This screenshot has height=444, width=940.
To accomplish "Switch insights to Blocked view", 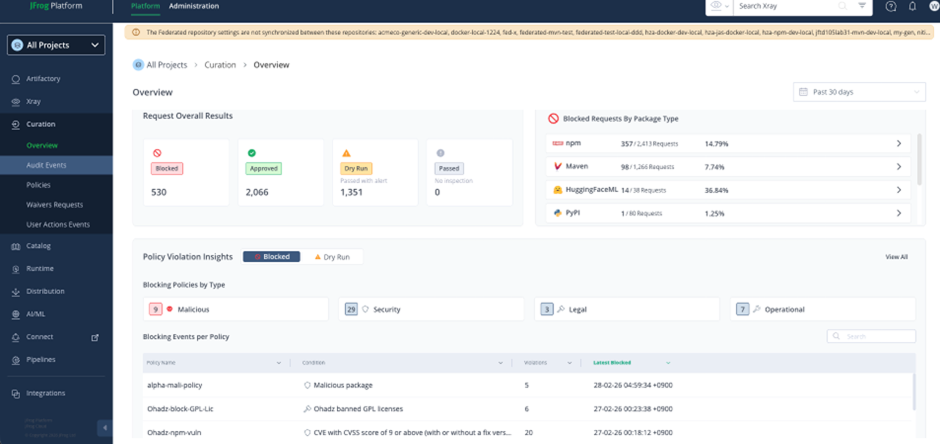I will 271,257.
